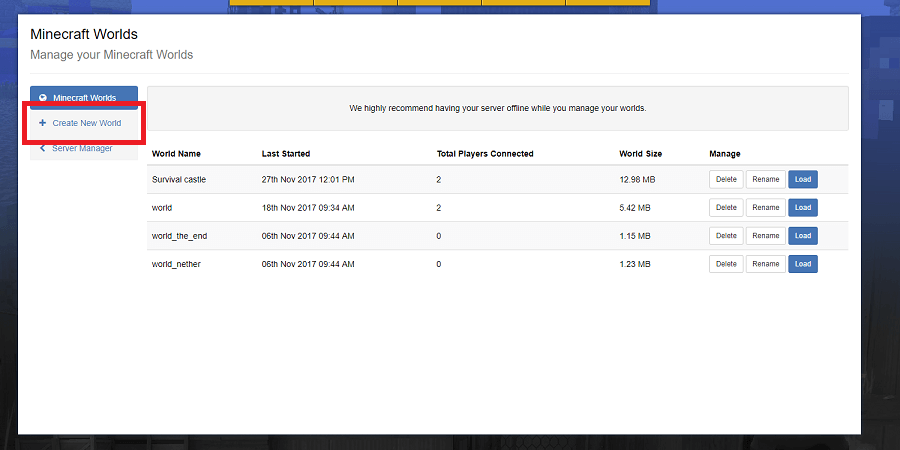This screenshot has width=900, height=450.
Task: Rename the world_the_end world
Action: tap(766, 235)
